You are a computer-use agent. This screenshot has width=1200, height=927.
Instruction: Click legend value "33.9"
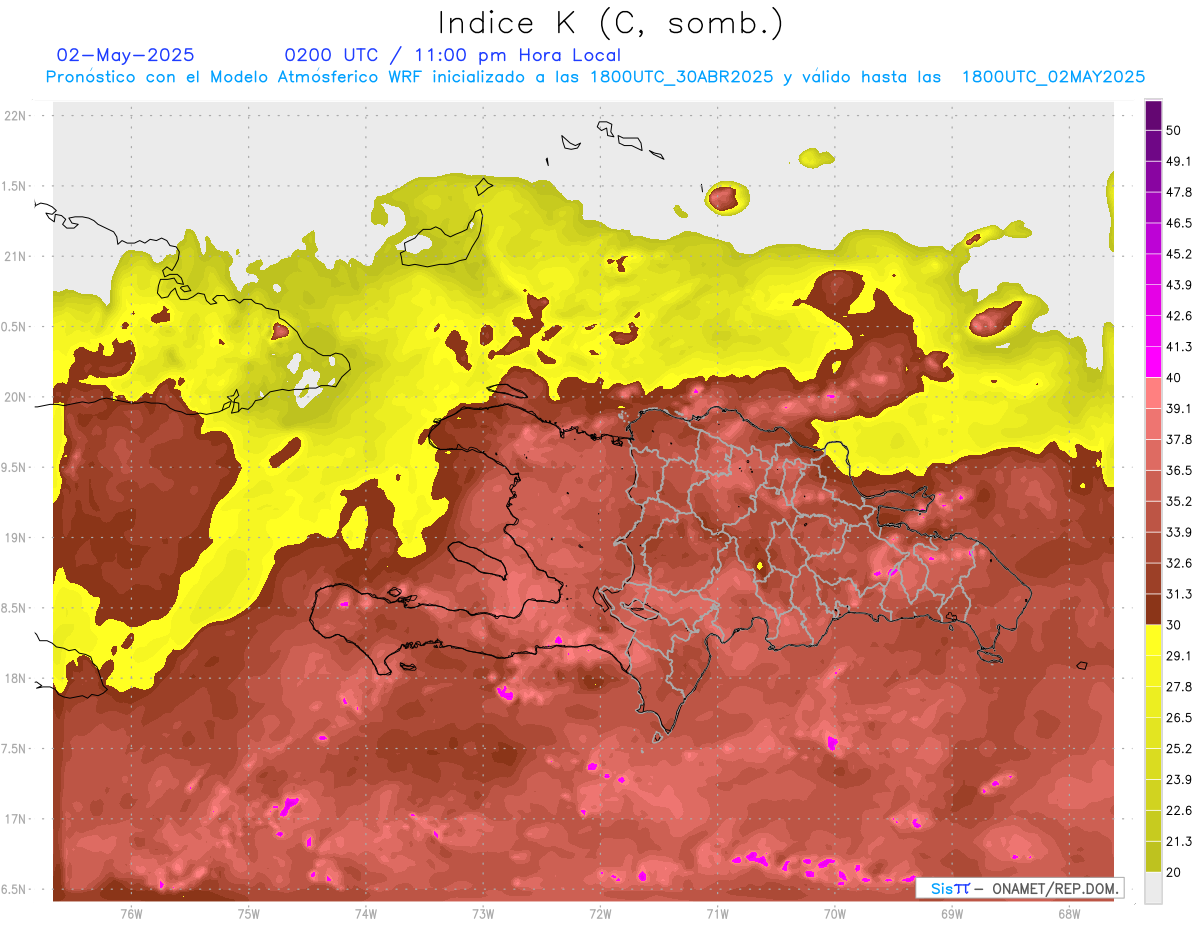[x=1178, y=532]
